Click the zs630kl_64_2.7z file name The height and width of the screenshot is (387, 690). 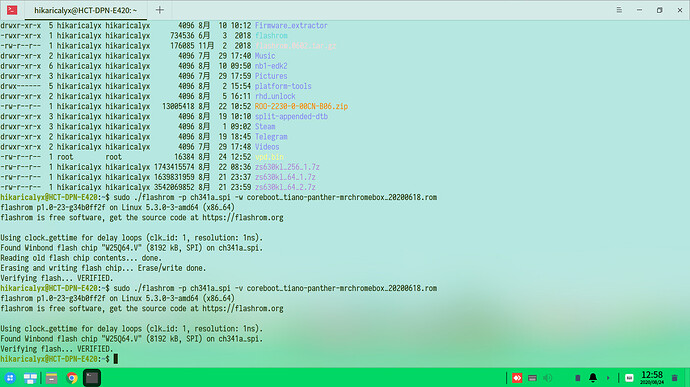coord(285,188)
